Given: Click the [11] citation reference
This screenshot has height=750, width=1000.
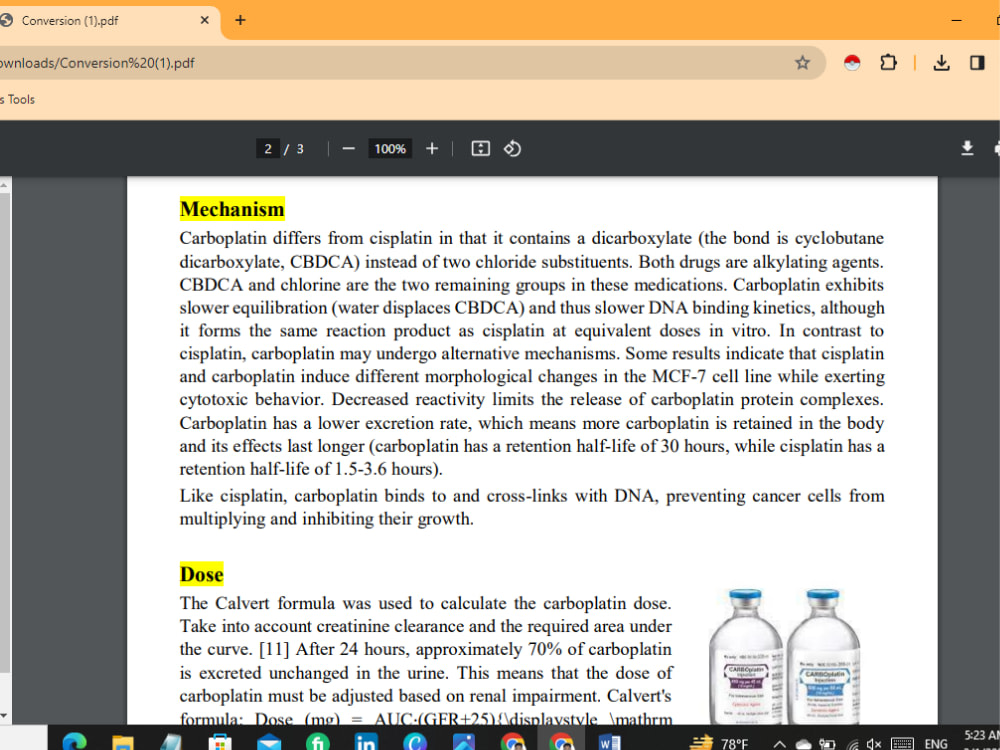Looking at the screenshot, I should coord(274,649).
